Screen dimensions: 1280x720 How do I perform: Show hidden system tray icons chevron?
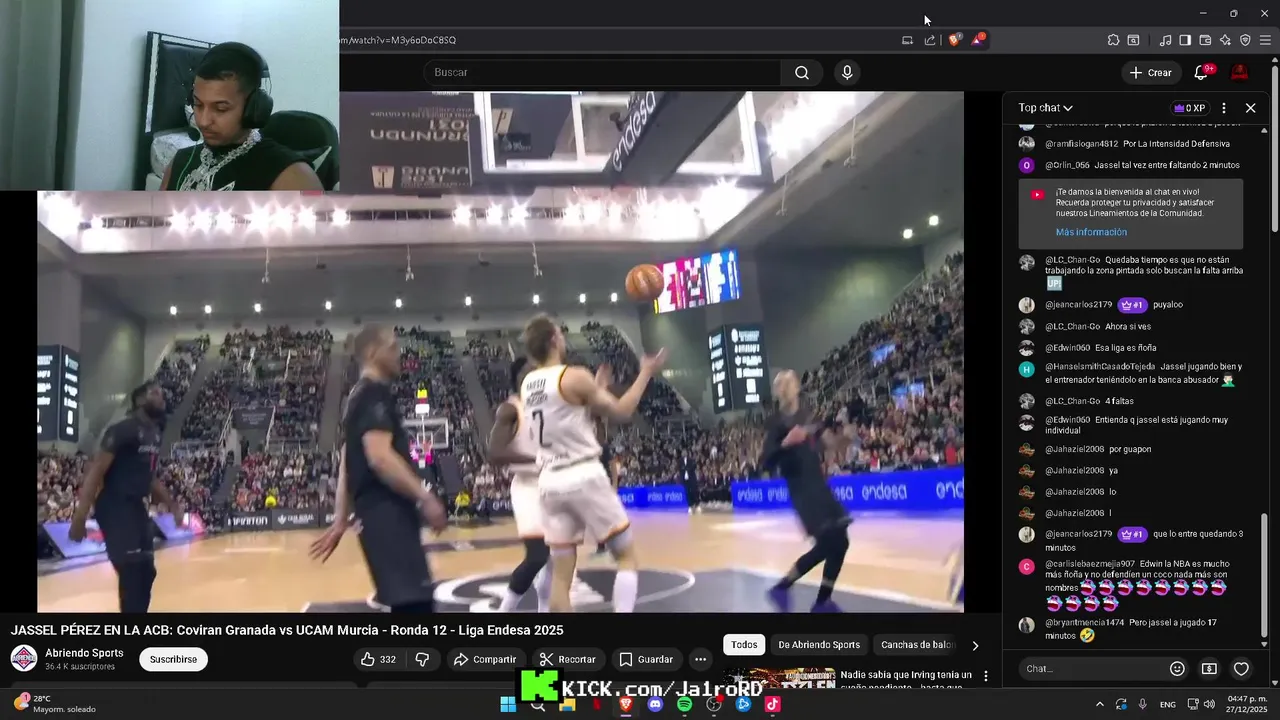pos(1100,704)
